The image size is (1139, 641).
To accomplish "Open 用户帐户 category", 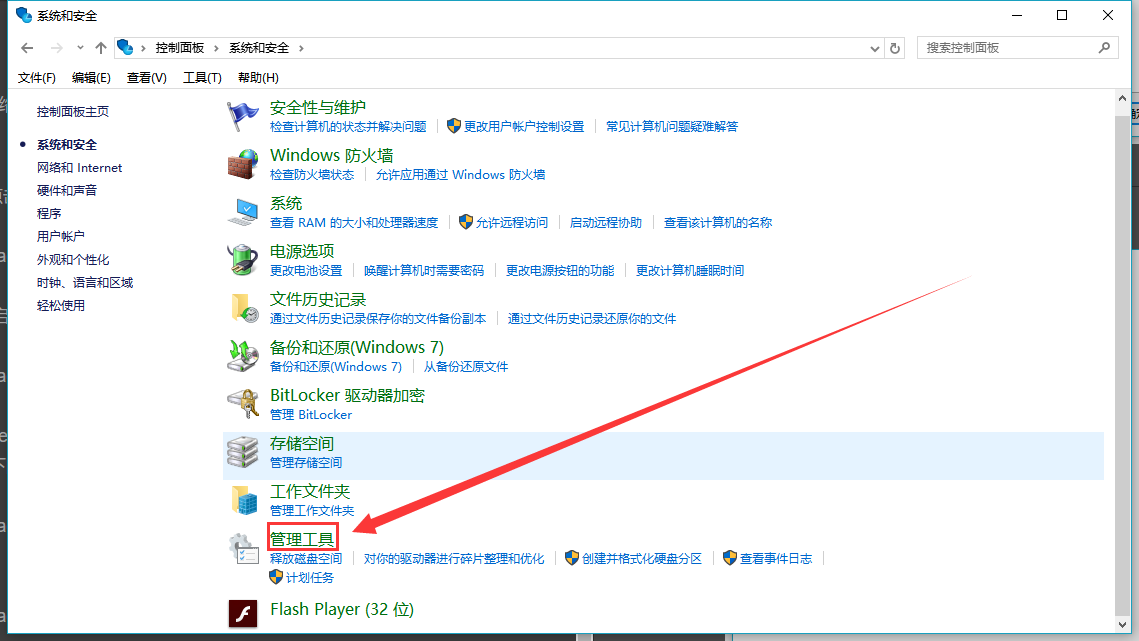I will (60, 237).
